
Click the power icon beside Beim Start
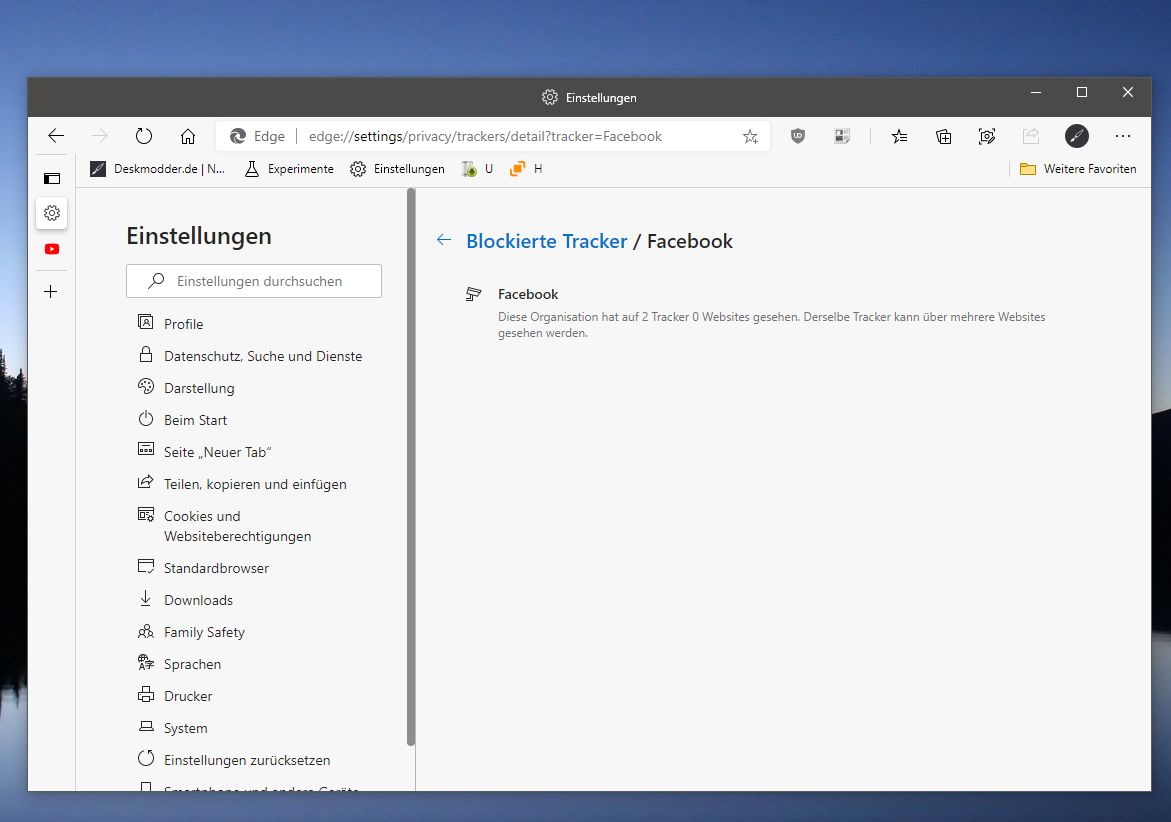pos(146,418)
